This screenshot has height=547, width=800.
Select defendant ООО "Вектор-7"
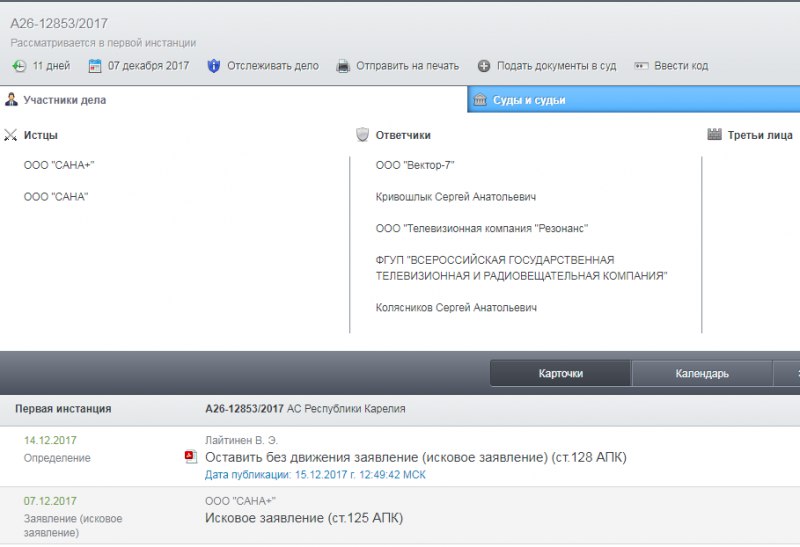click(x=415, y=165)
